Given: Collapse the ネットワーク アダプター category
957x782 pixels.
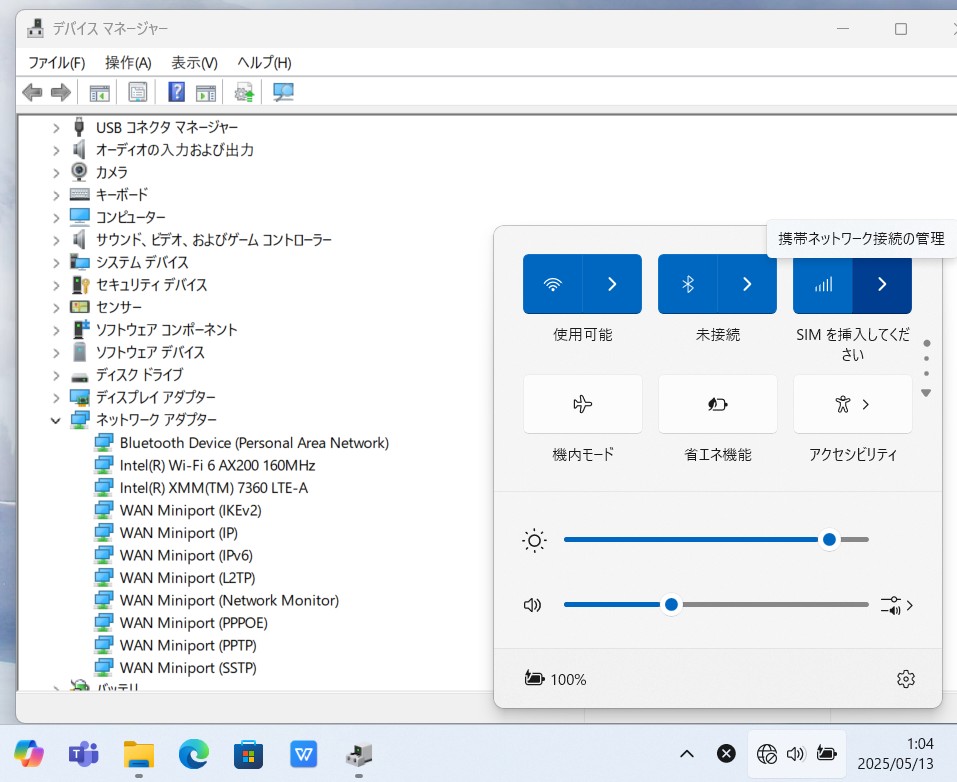Looking at the screenshot, I should coord(56,420).
